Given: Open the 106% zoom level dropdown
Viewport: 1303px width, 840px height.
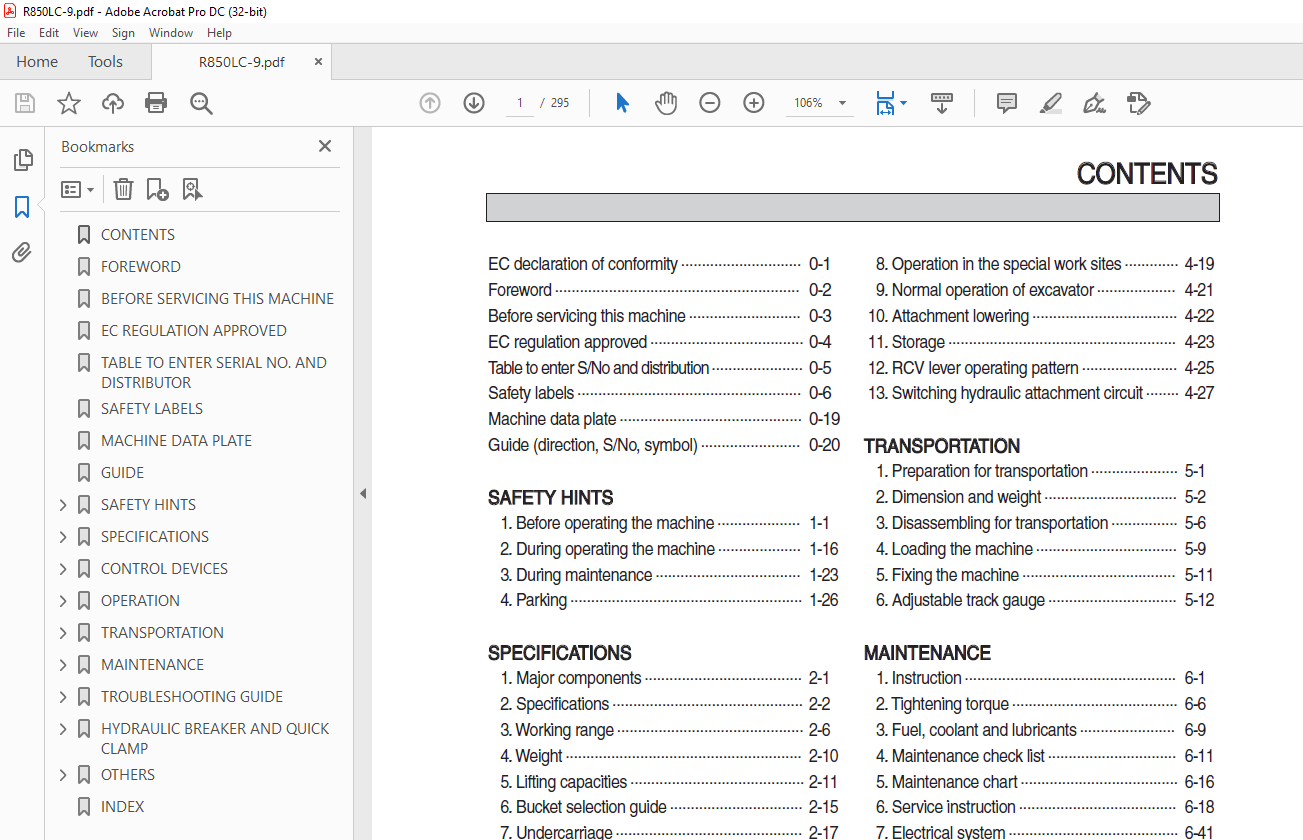Looking at the screenshot, I should [842, 103].
